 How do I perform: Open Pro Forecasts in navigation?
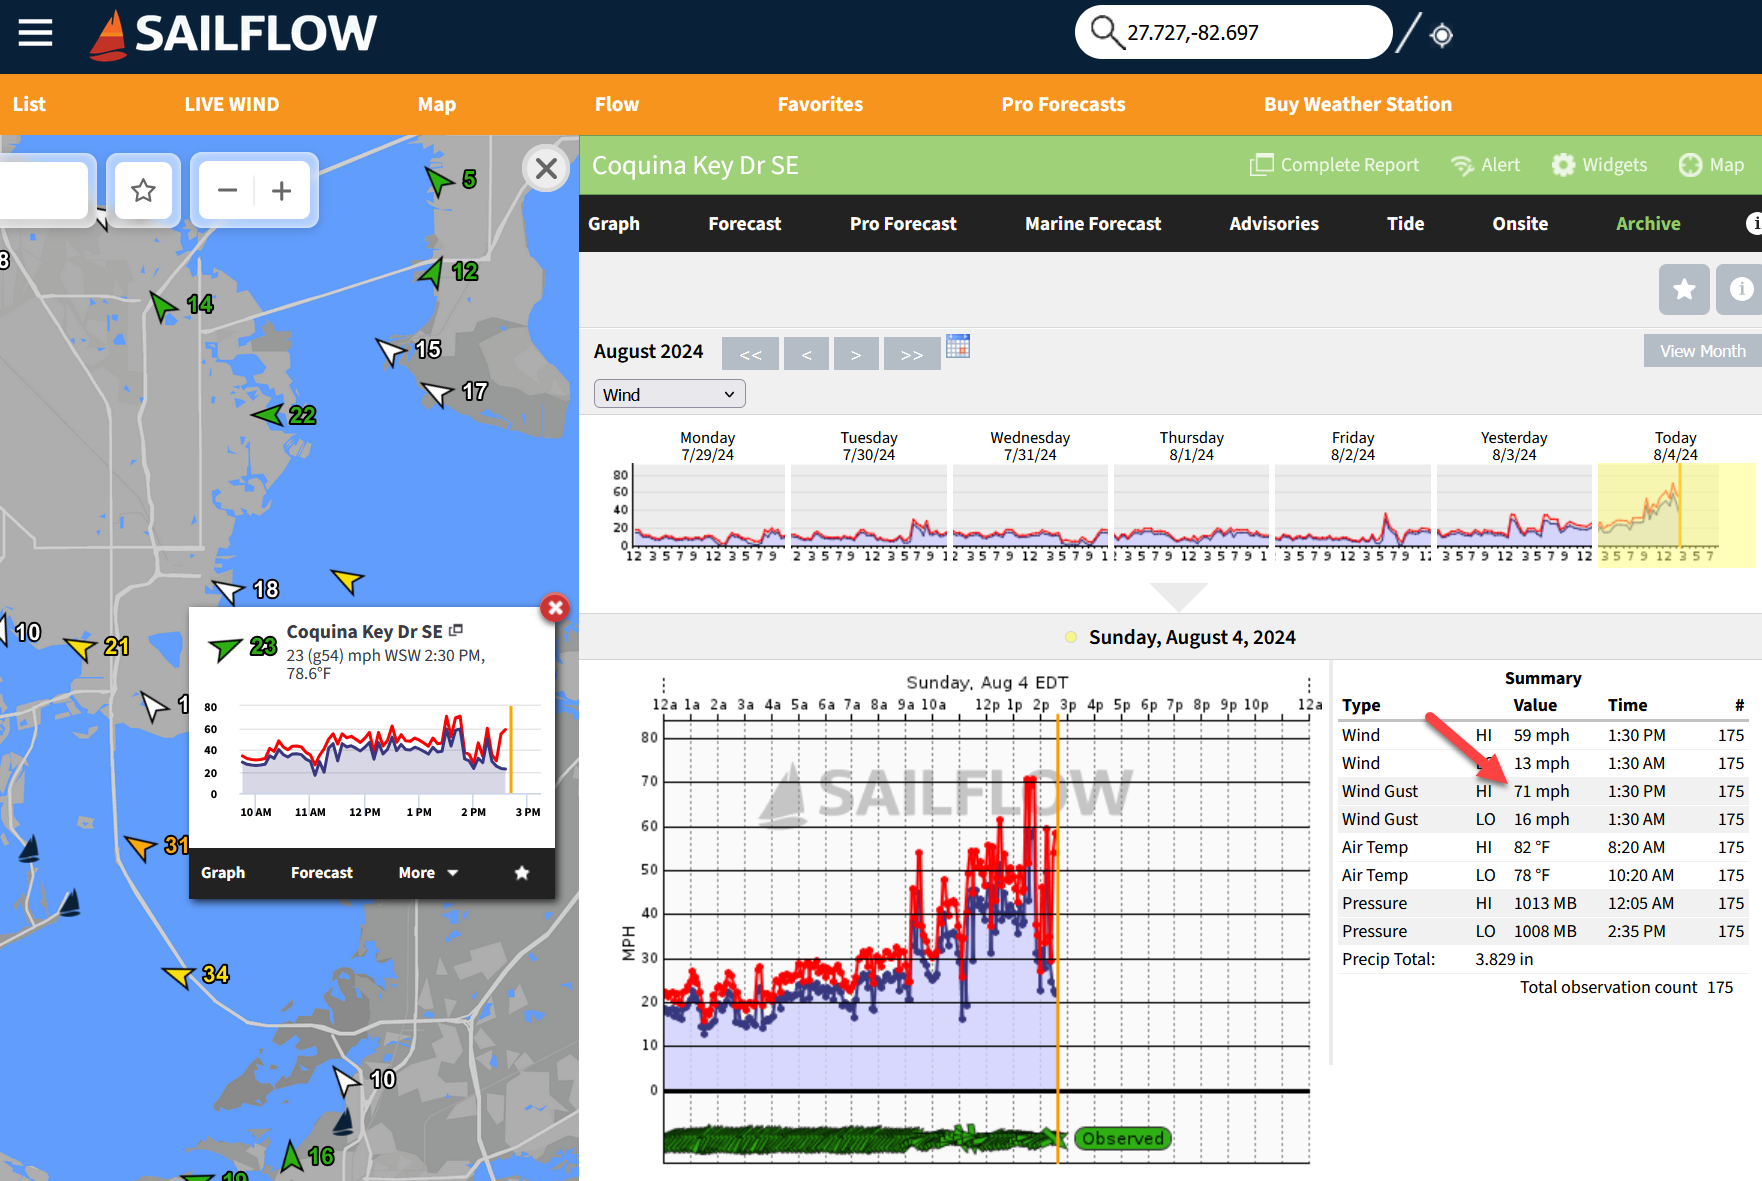click(1063, 104)
